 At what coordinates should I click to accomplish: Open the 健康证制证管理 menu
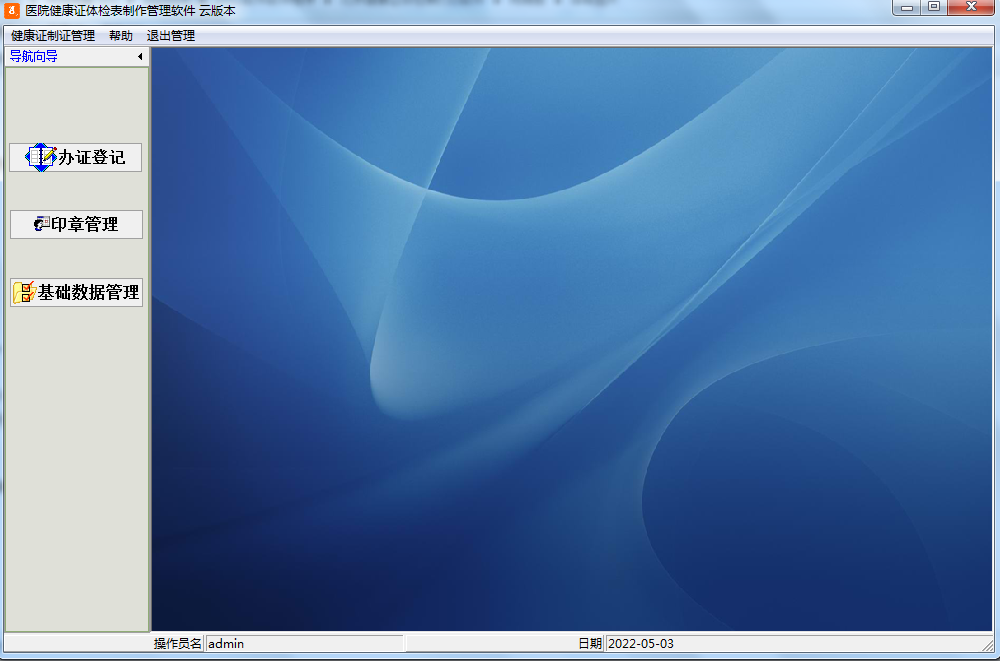click(53, 36)
